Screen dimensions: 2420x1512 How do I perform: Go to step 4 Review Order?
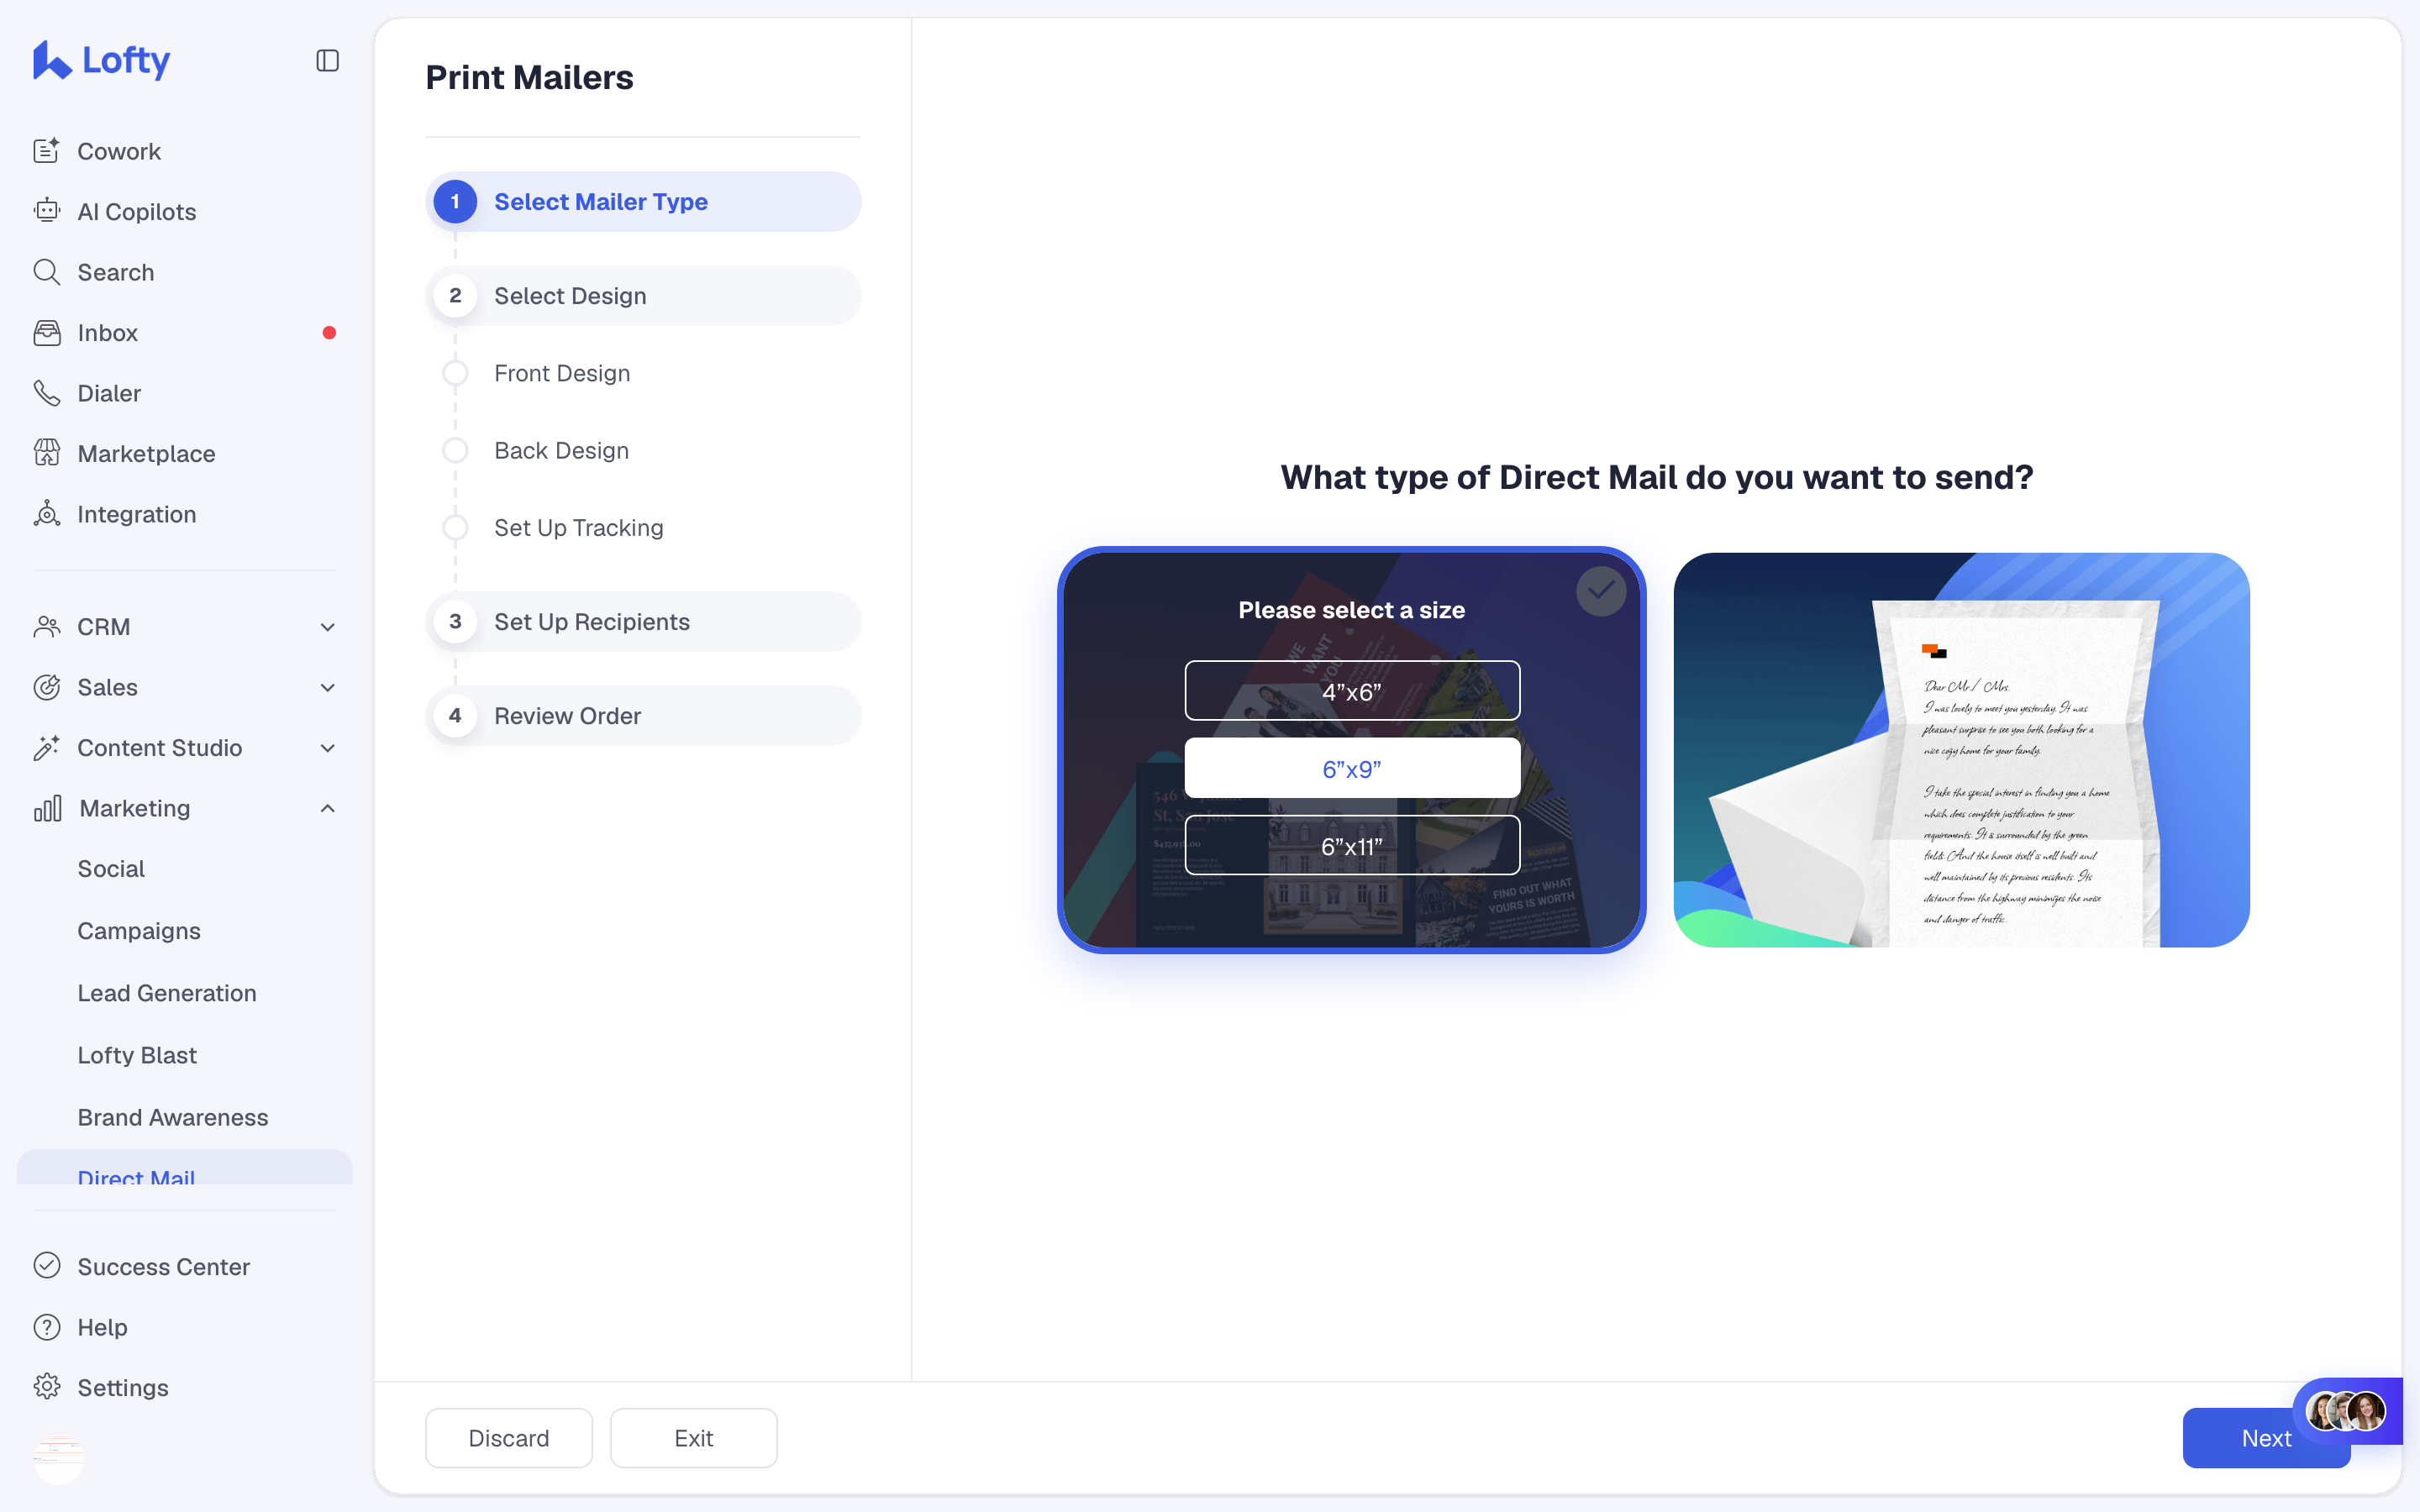[643, 716]
